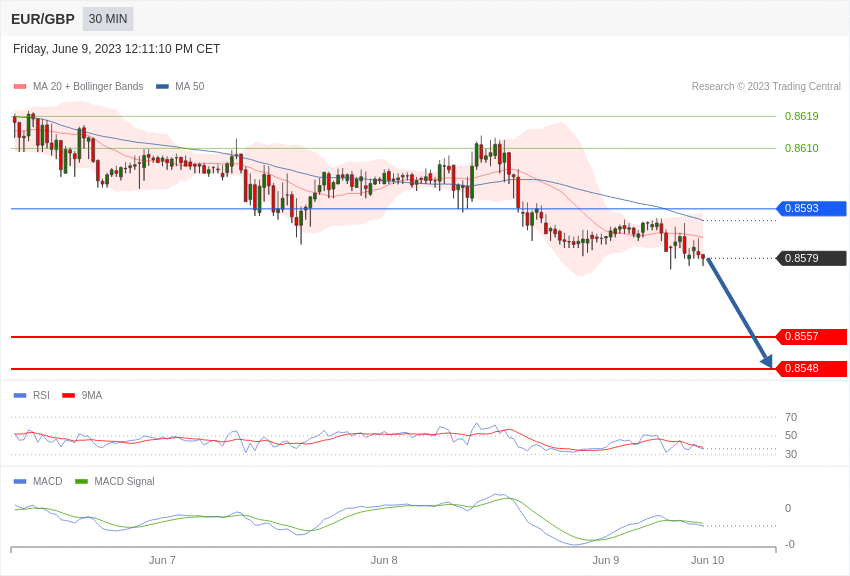Click the MA 20 Bollinger Bands pink swatch
Image resolution: width=850 pixels, height=576 pixels.
point(20,87)
